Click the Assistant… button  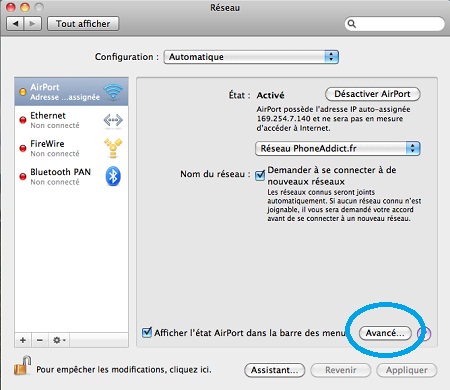275,370
